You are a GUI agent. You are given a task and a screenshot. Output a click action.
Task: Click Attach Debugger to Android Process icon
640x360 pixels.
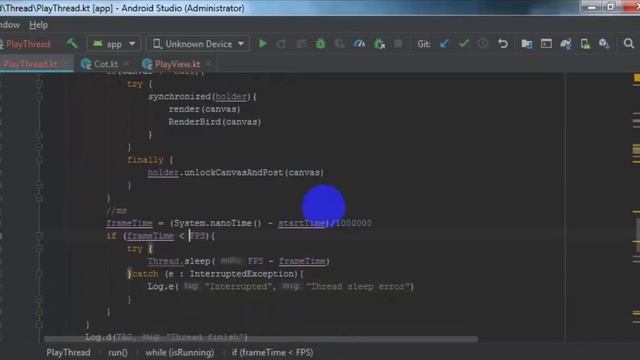(x=379, y=44)
